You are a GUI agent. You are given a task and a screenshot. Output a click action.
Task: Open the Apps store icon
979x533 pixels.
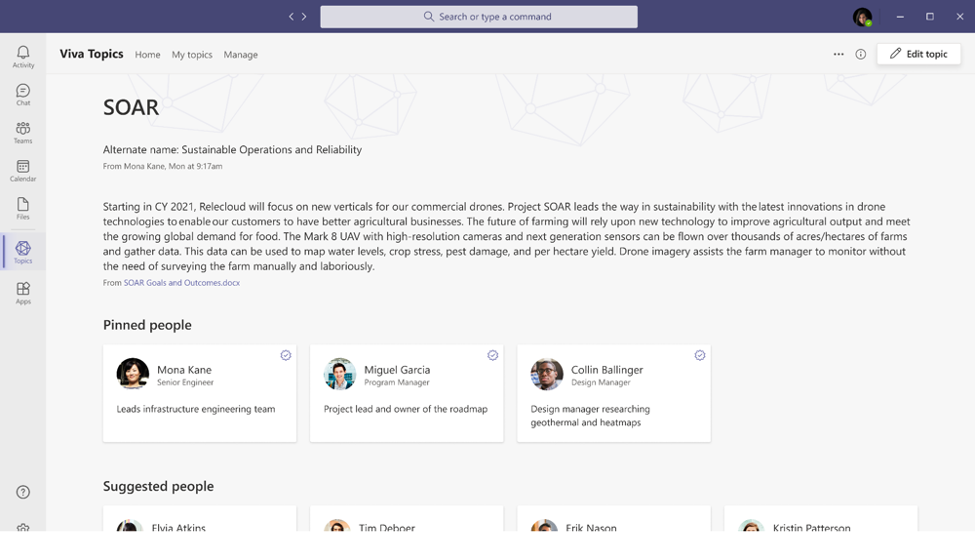point(23,293)
